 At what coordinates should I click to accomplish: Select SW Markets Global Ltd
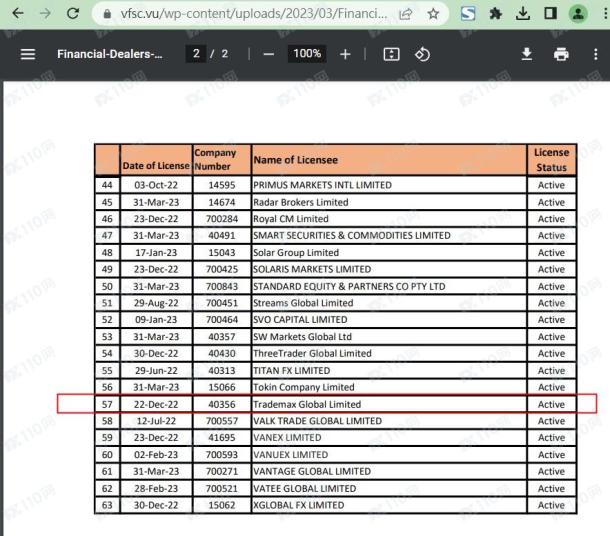(x=302, y=337)
